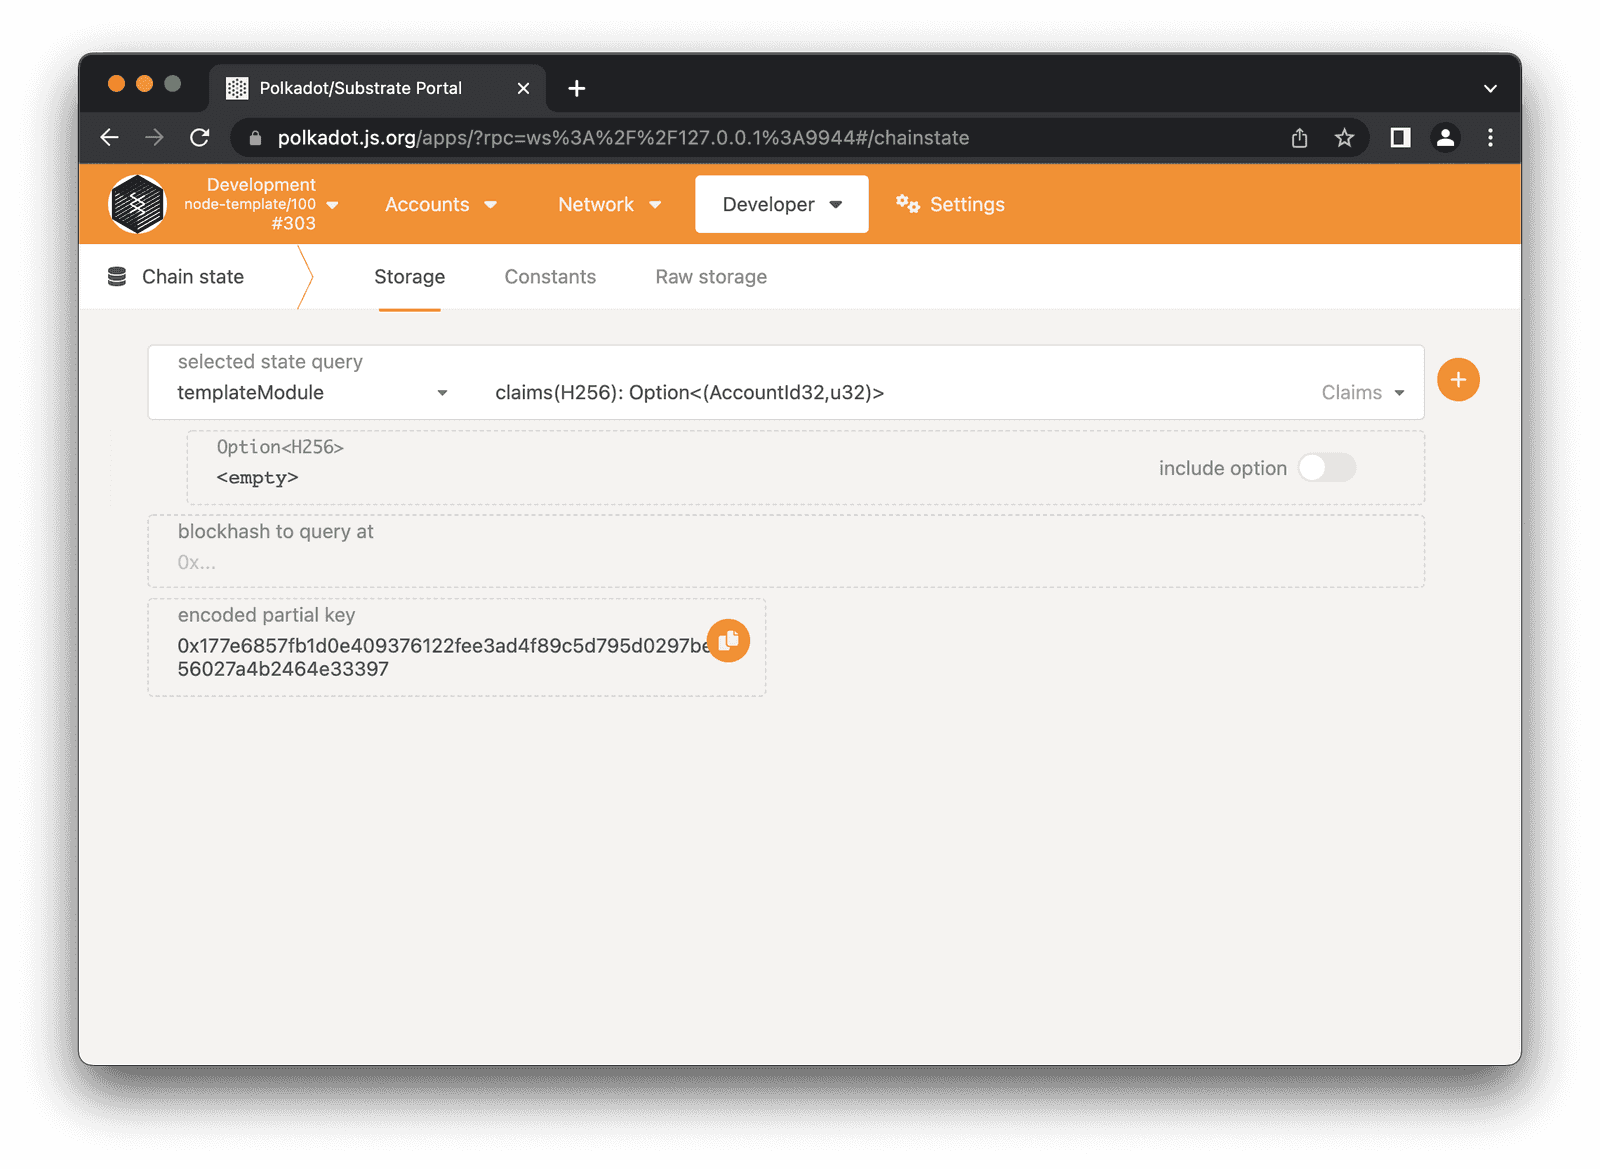This screenshot has width=1600, height=1169.
Task: Switch to the Raw storage tab
Action: point(711,277)
